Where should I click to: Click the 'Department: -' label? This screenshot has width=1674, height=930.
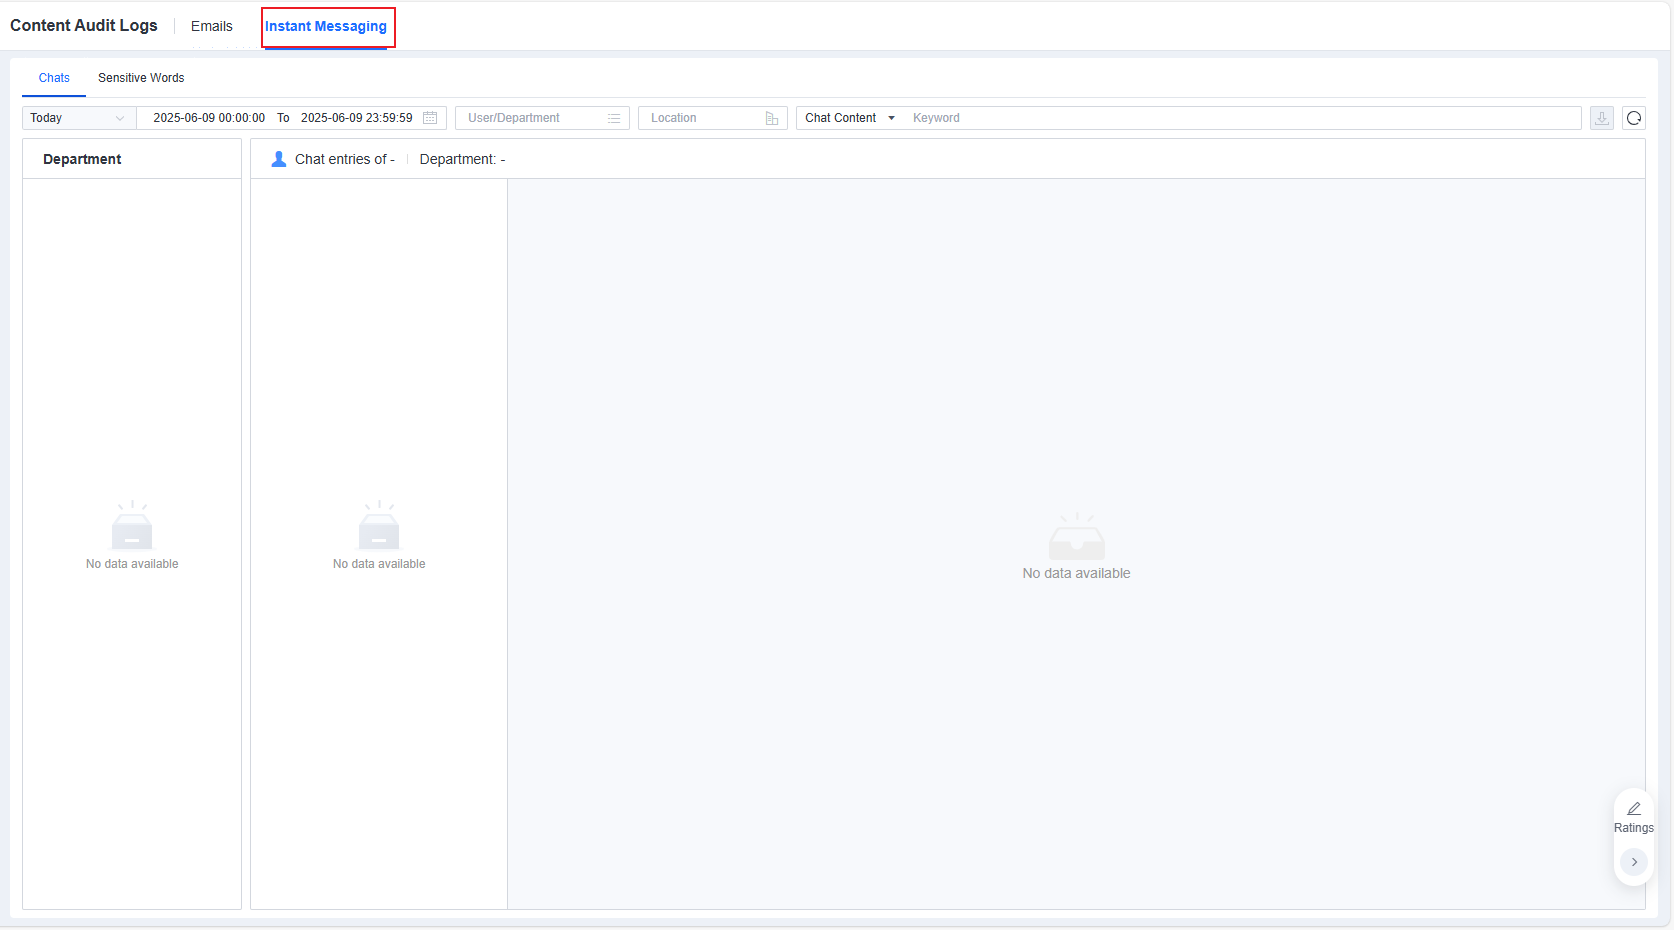[462, 159]
